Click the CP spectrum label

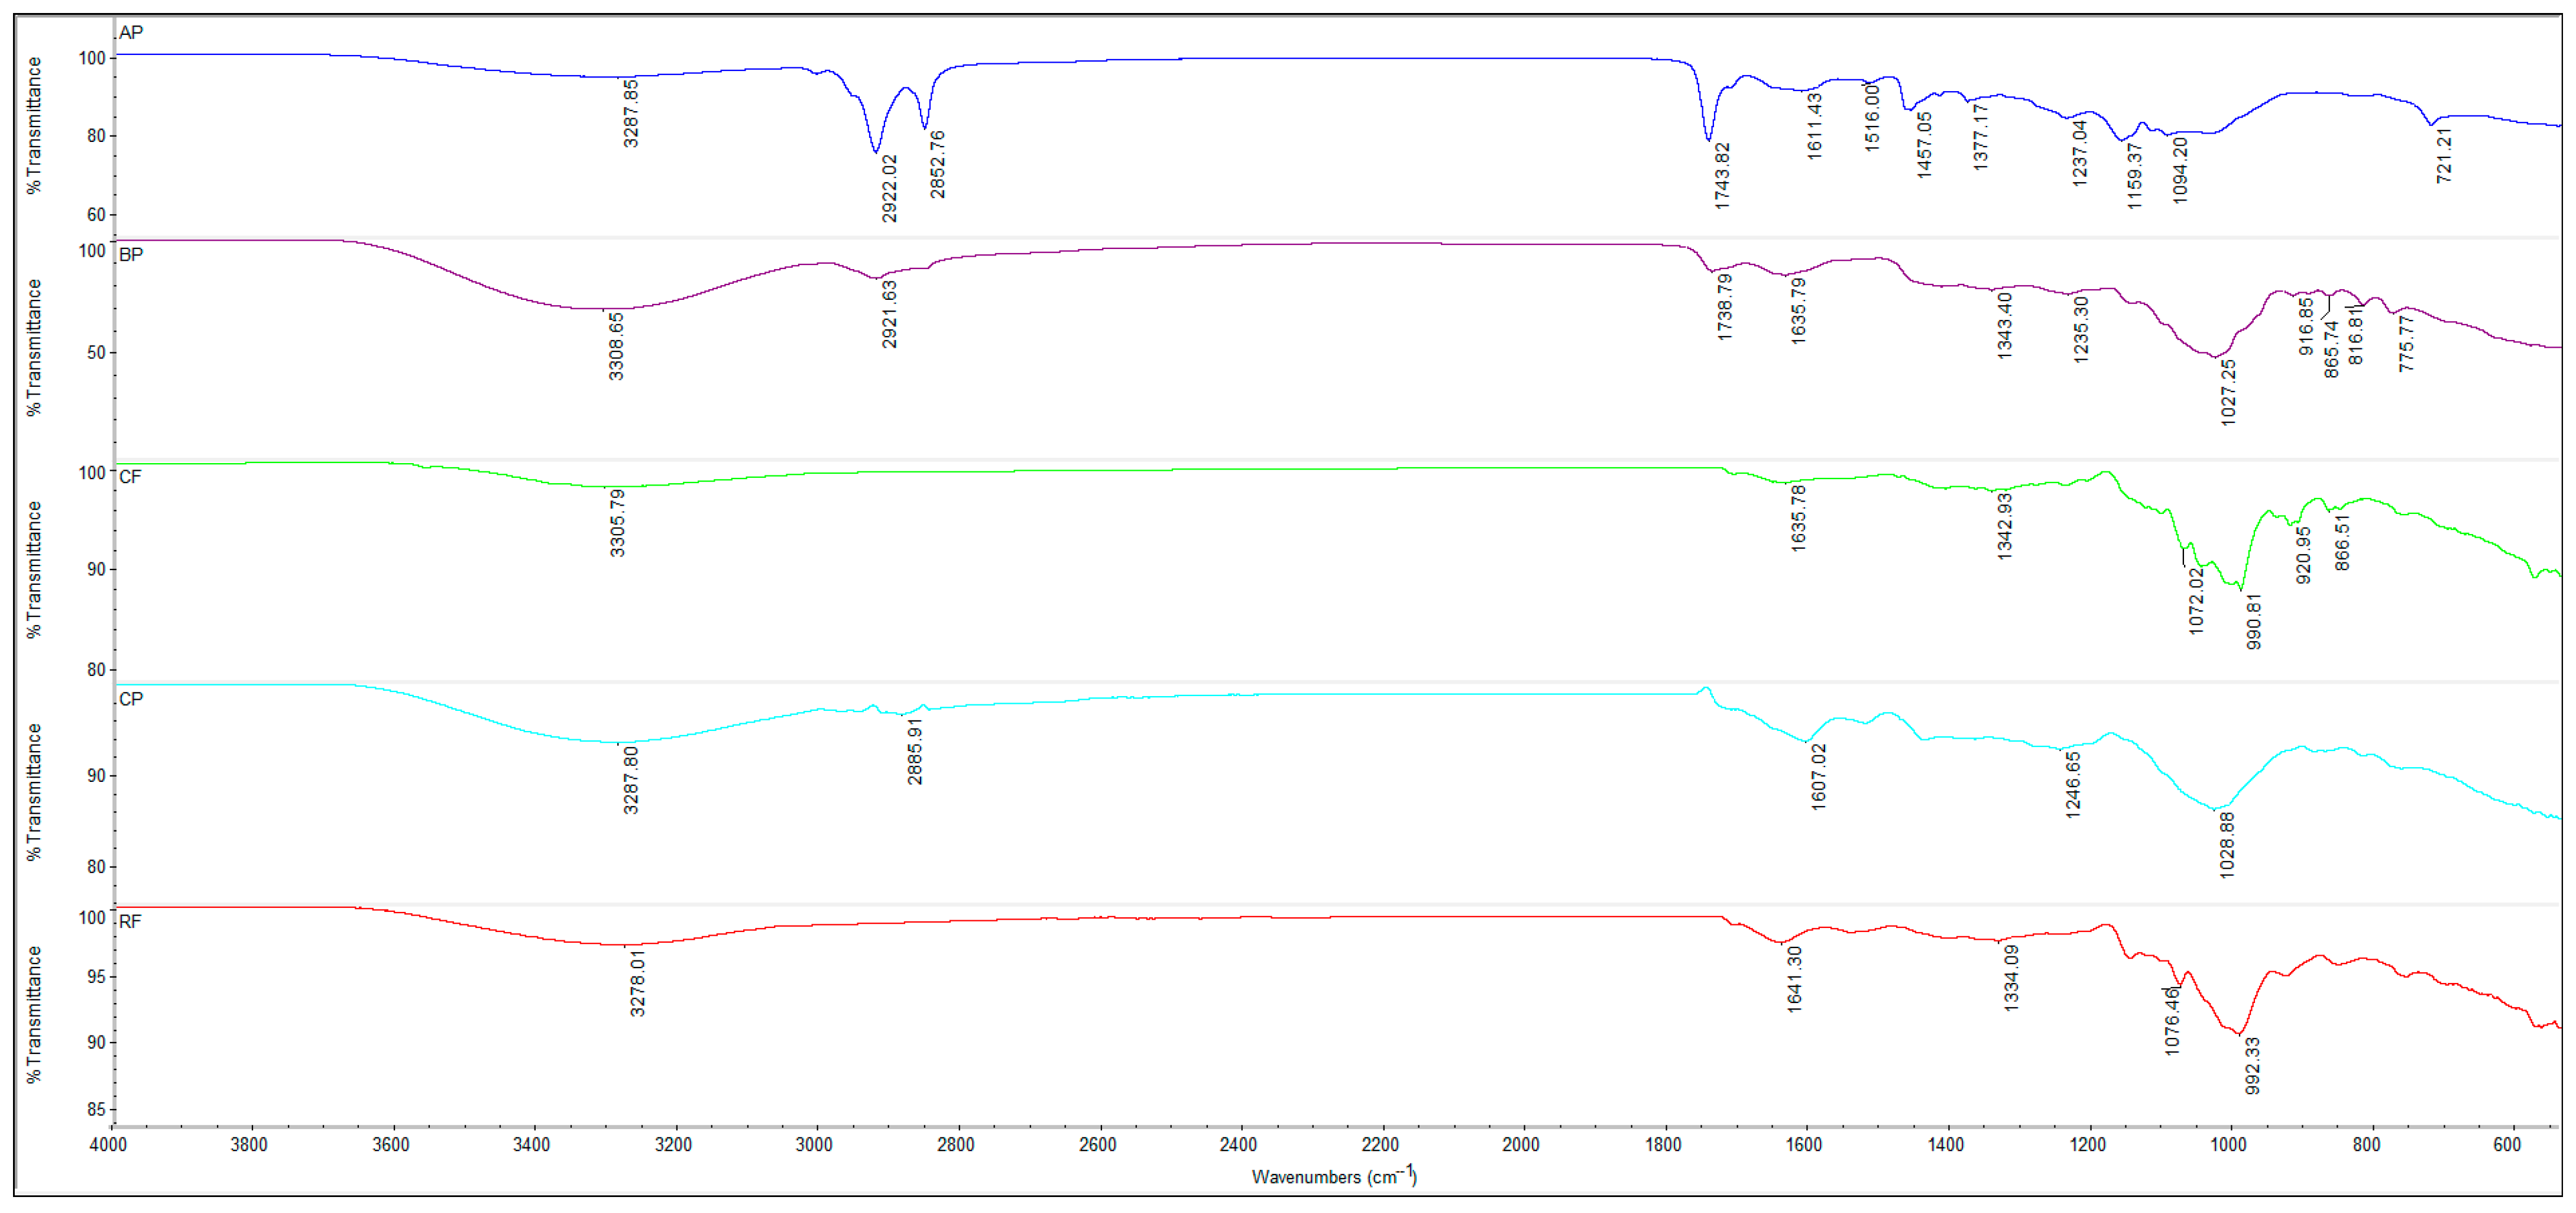tap(131, 699)
